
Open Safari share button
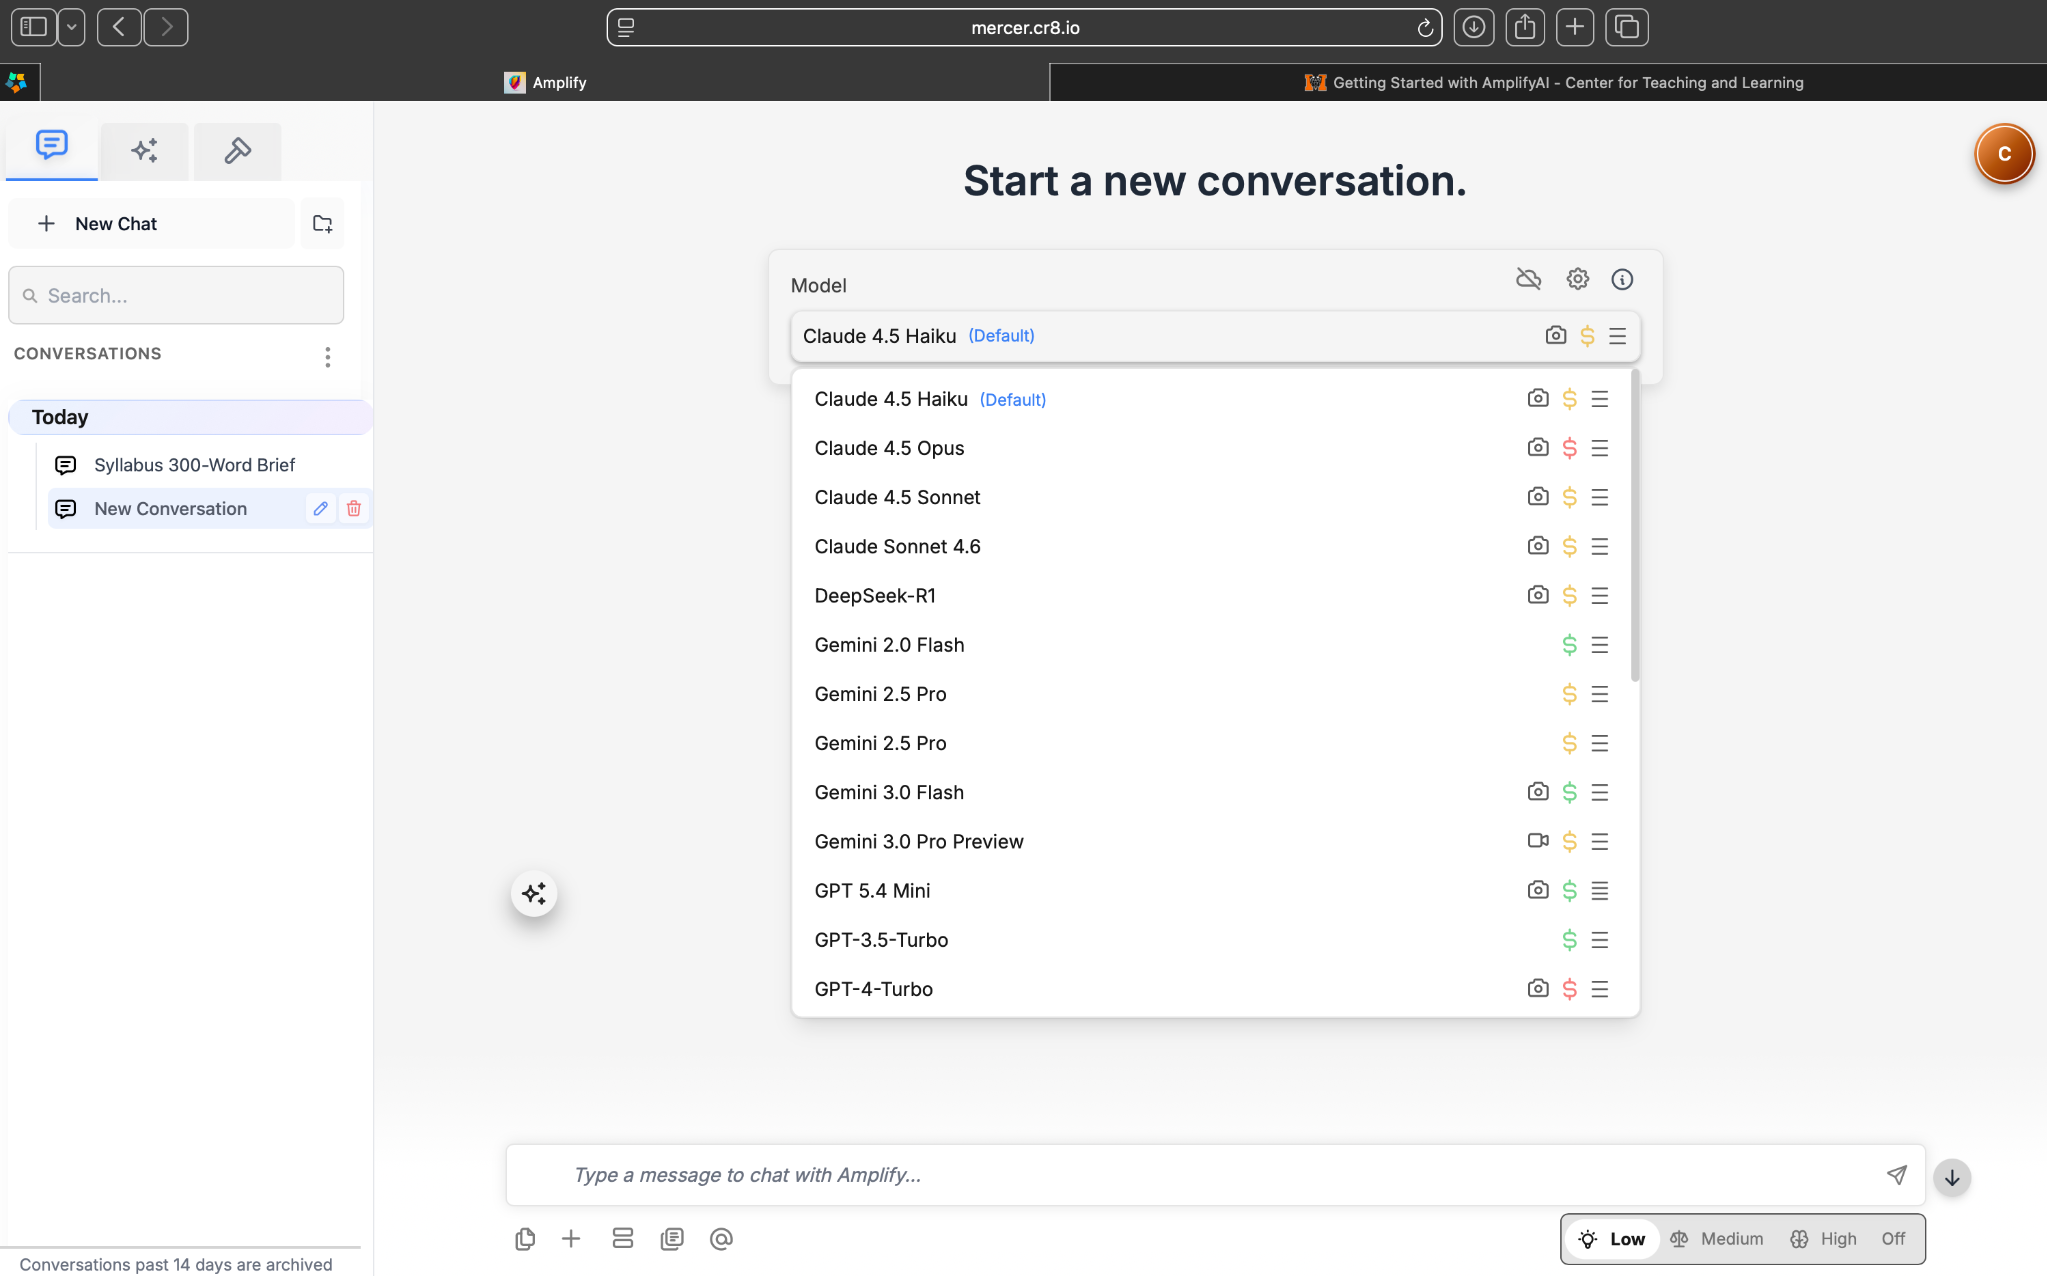tap(1525, 27)
